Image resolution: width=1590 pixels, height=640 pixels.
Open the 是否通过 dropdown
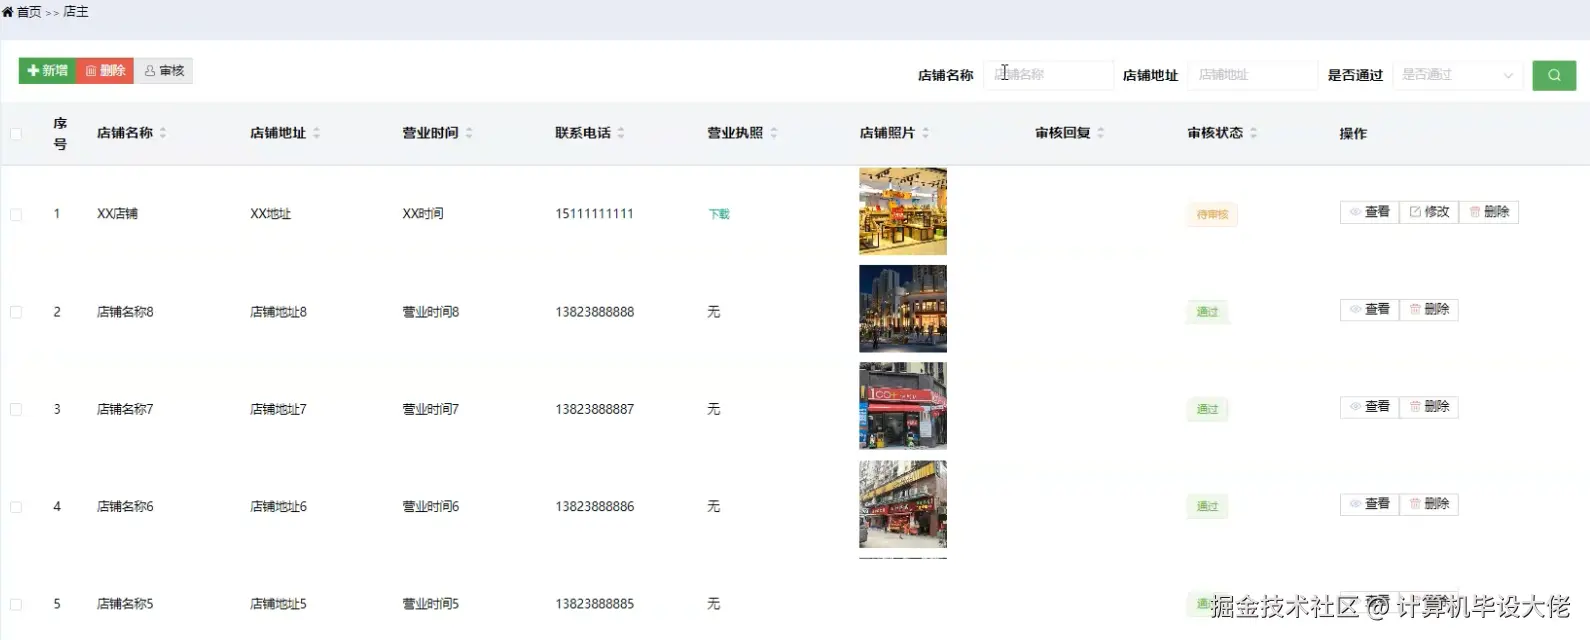[x=1457, y=75]
